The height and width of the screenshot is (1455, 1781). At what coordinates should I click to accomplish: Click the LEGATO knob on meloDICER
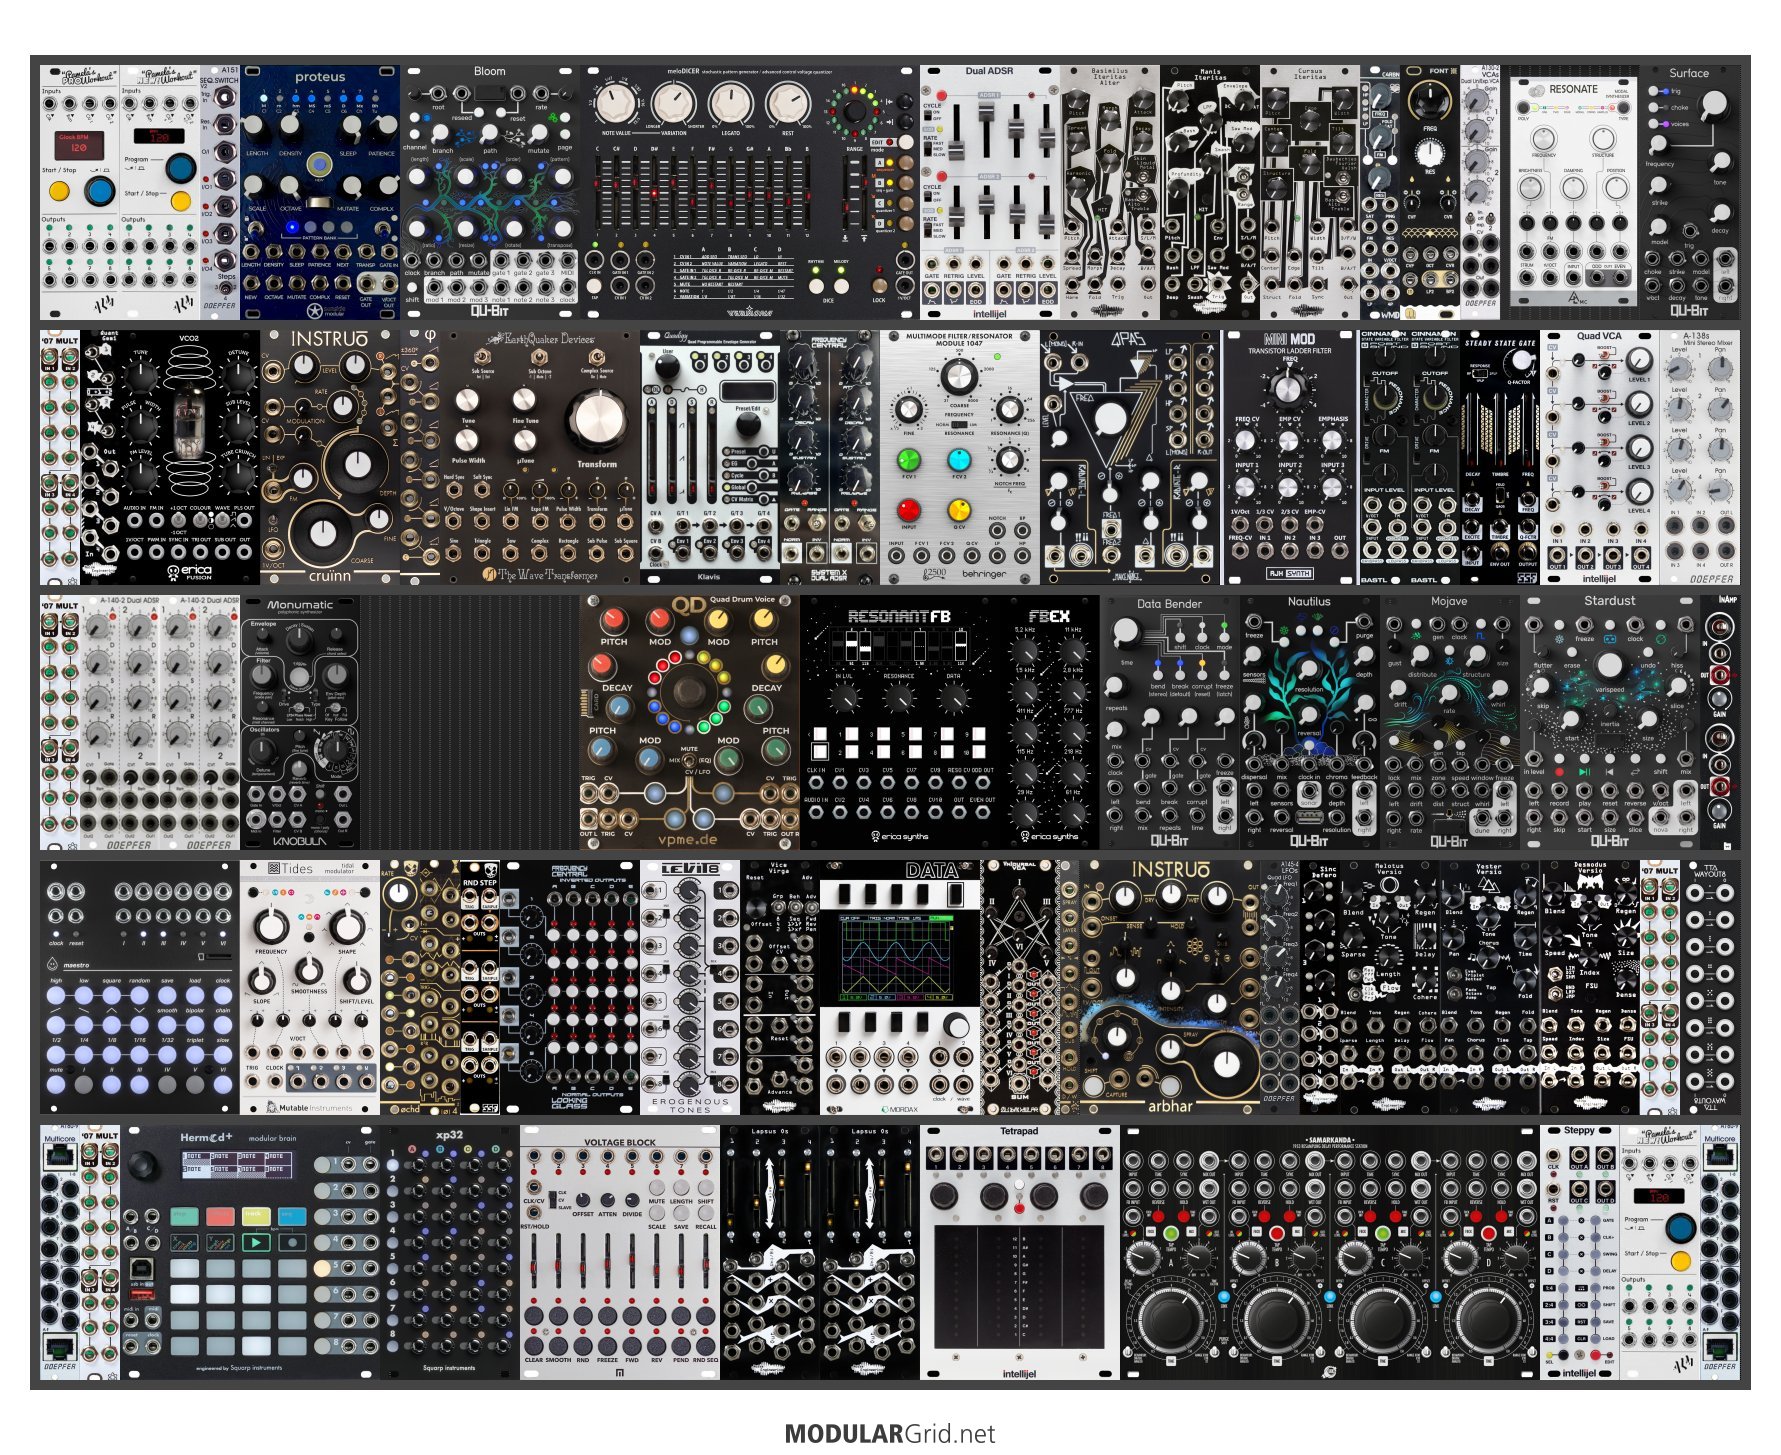click(x=731, y=103)
